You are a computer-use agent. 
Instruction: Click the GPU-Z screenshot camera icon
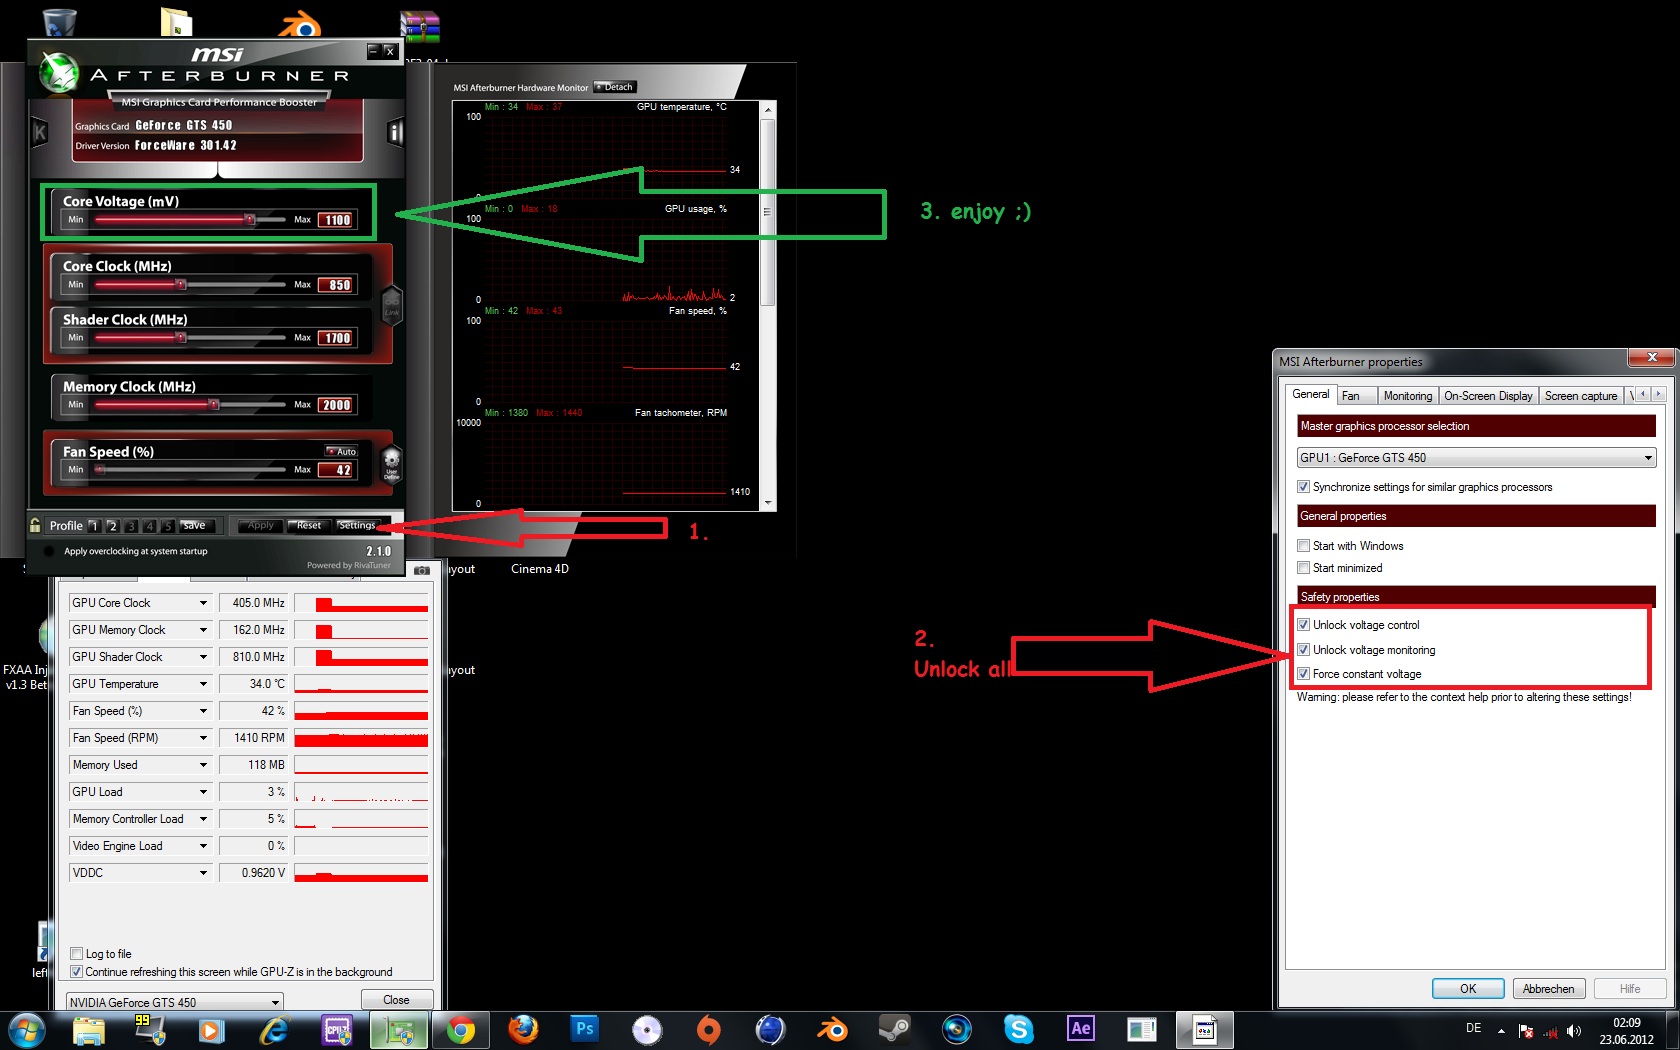(x=422, y=570)
